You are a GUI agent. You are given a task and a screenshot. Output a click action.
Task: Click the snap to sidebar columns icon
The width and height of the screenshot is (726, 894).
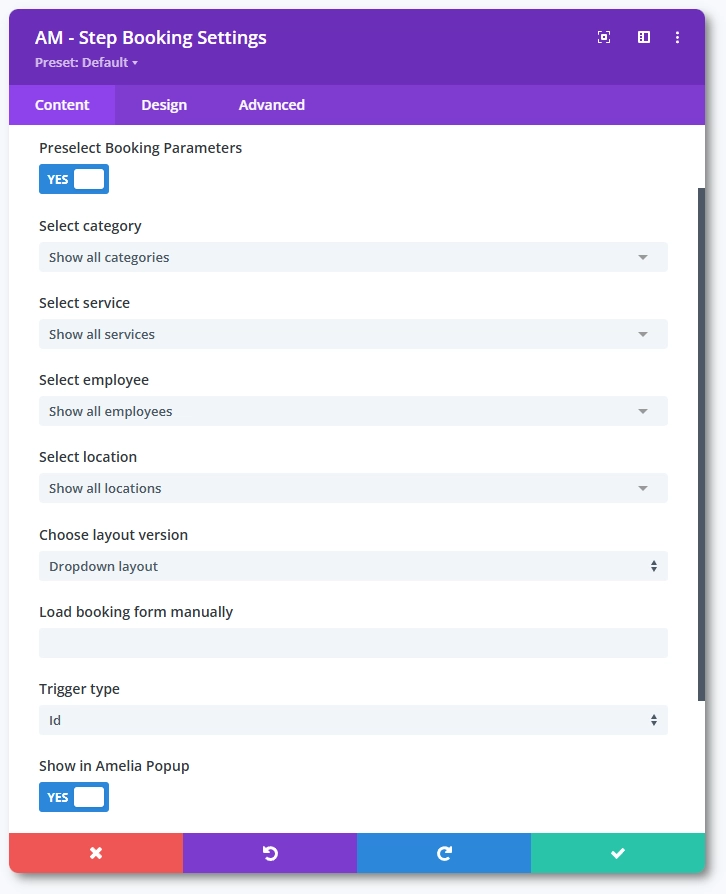[644, 37]
